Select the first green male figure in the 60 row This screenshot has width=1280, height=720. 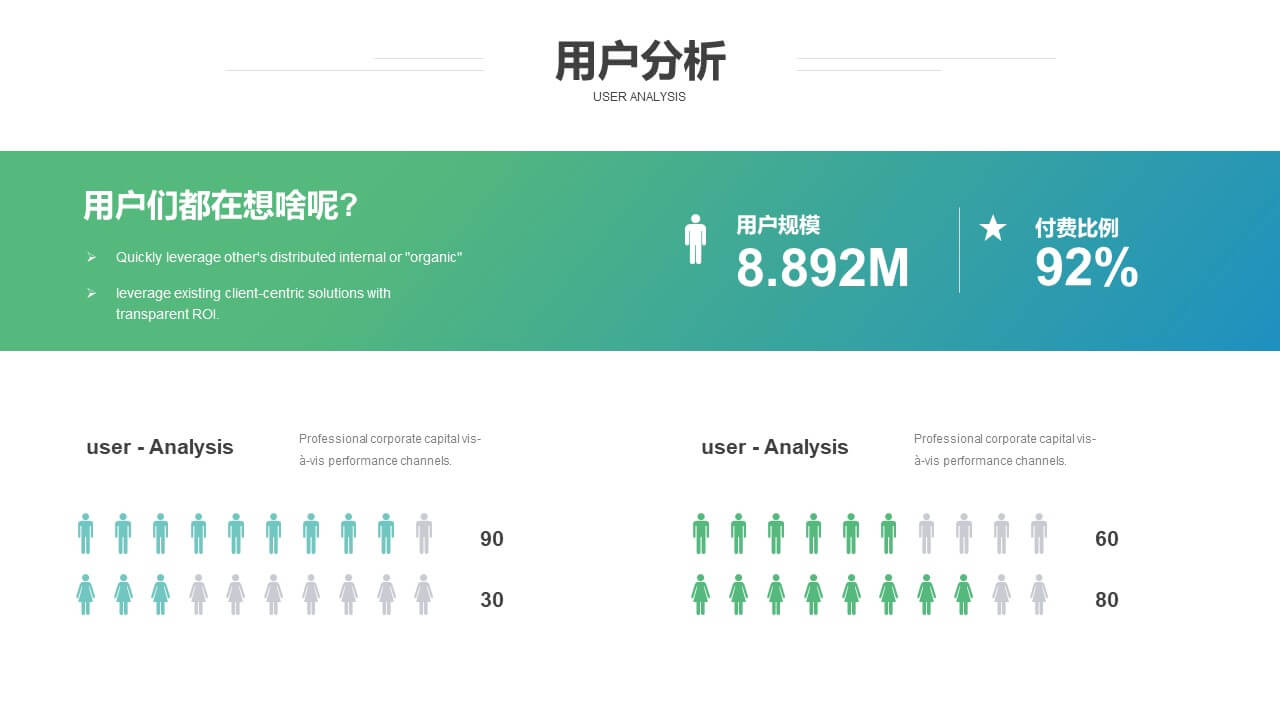click(701, 534)
